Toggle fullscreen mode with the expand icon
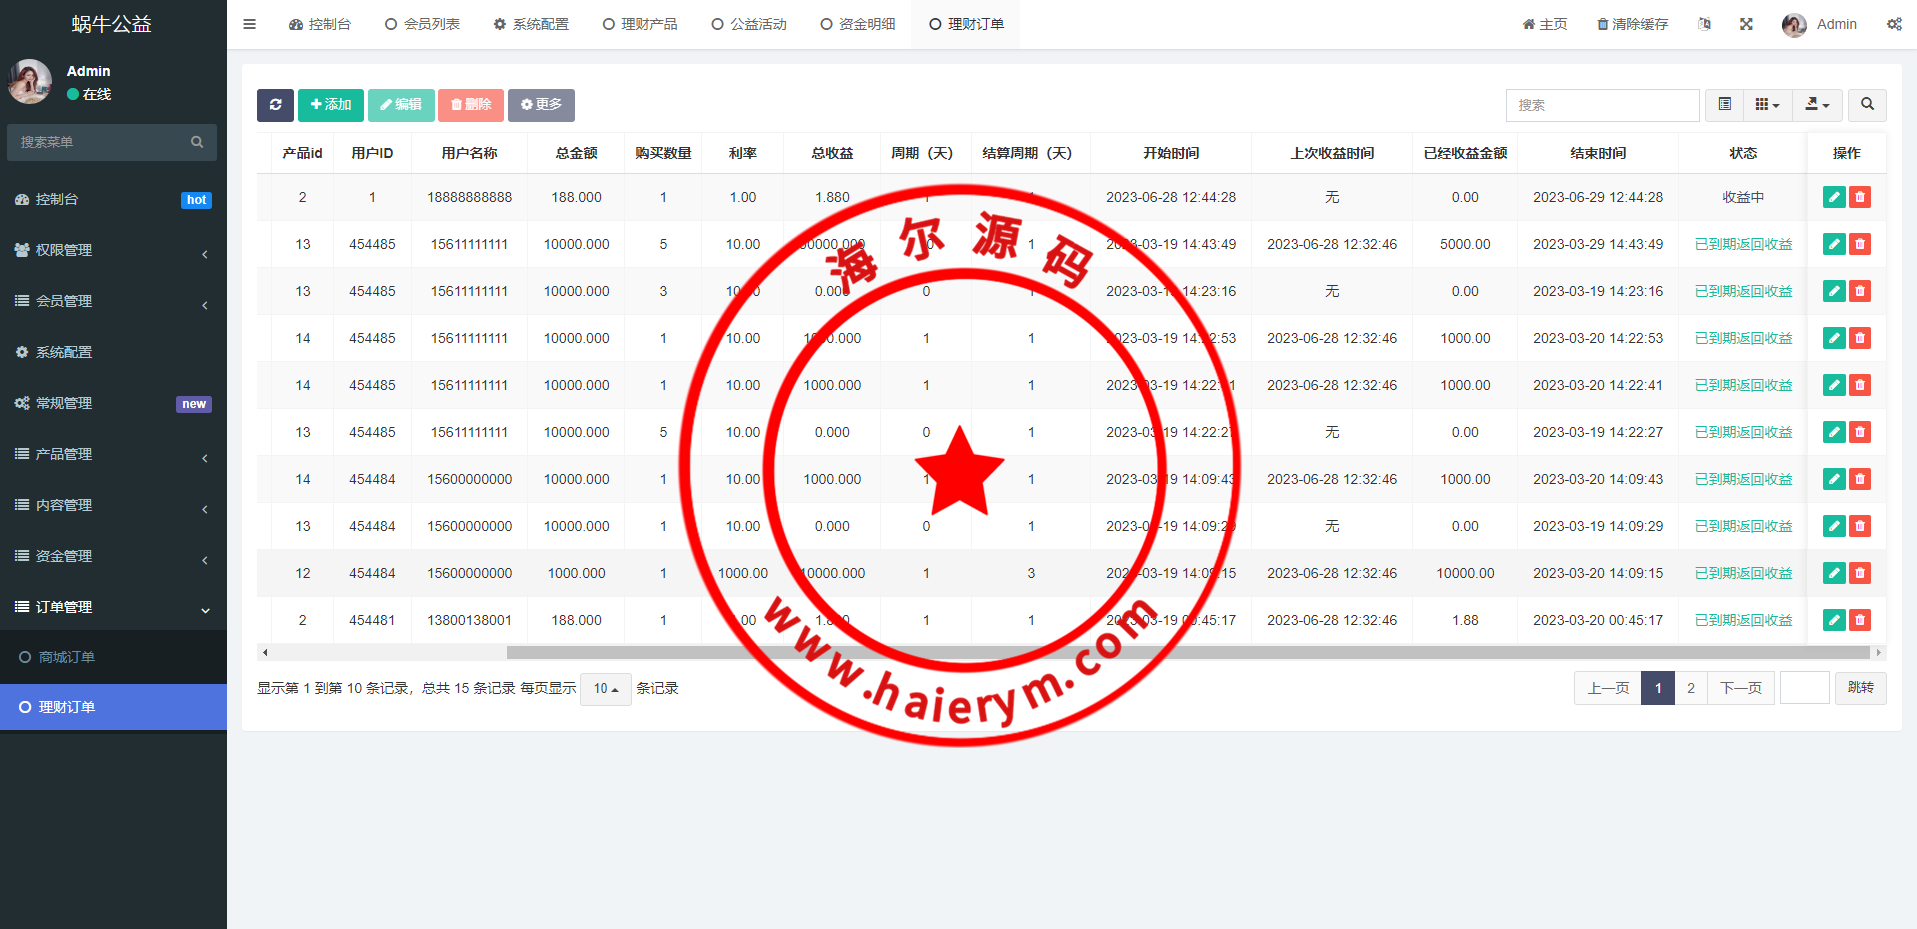Image resolution: width=1917 pixels, height=929 pixels. click(x=1746, y=24)
